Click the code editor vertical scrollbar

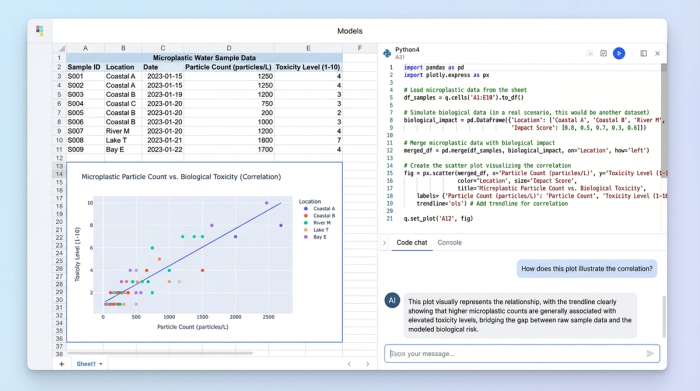[x=664, y=121]
